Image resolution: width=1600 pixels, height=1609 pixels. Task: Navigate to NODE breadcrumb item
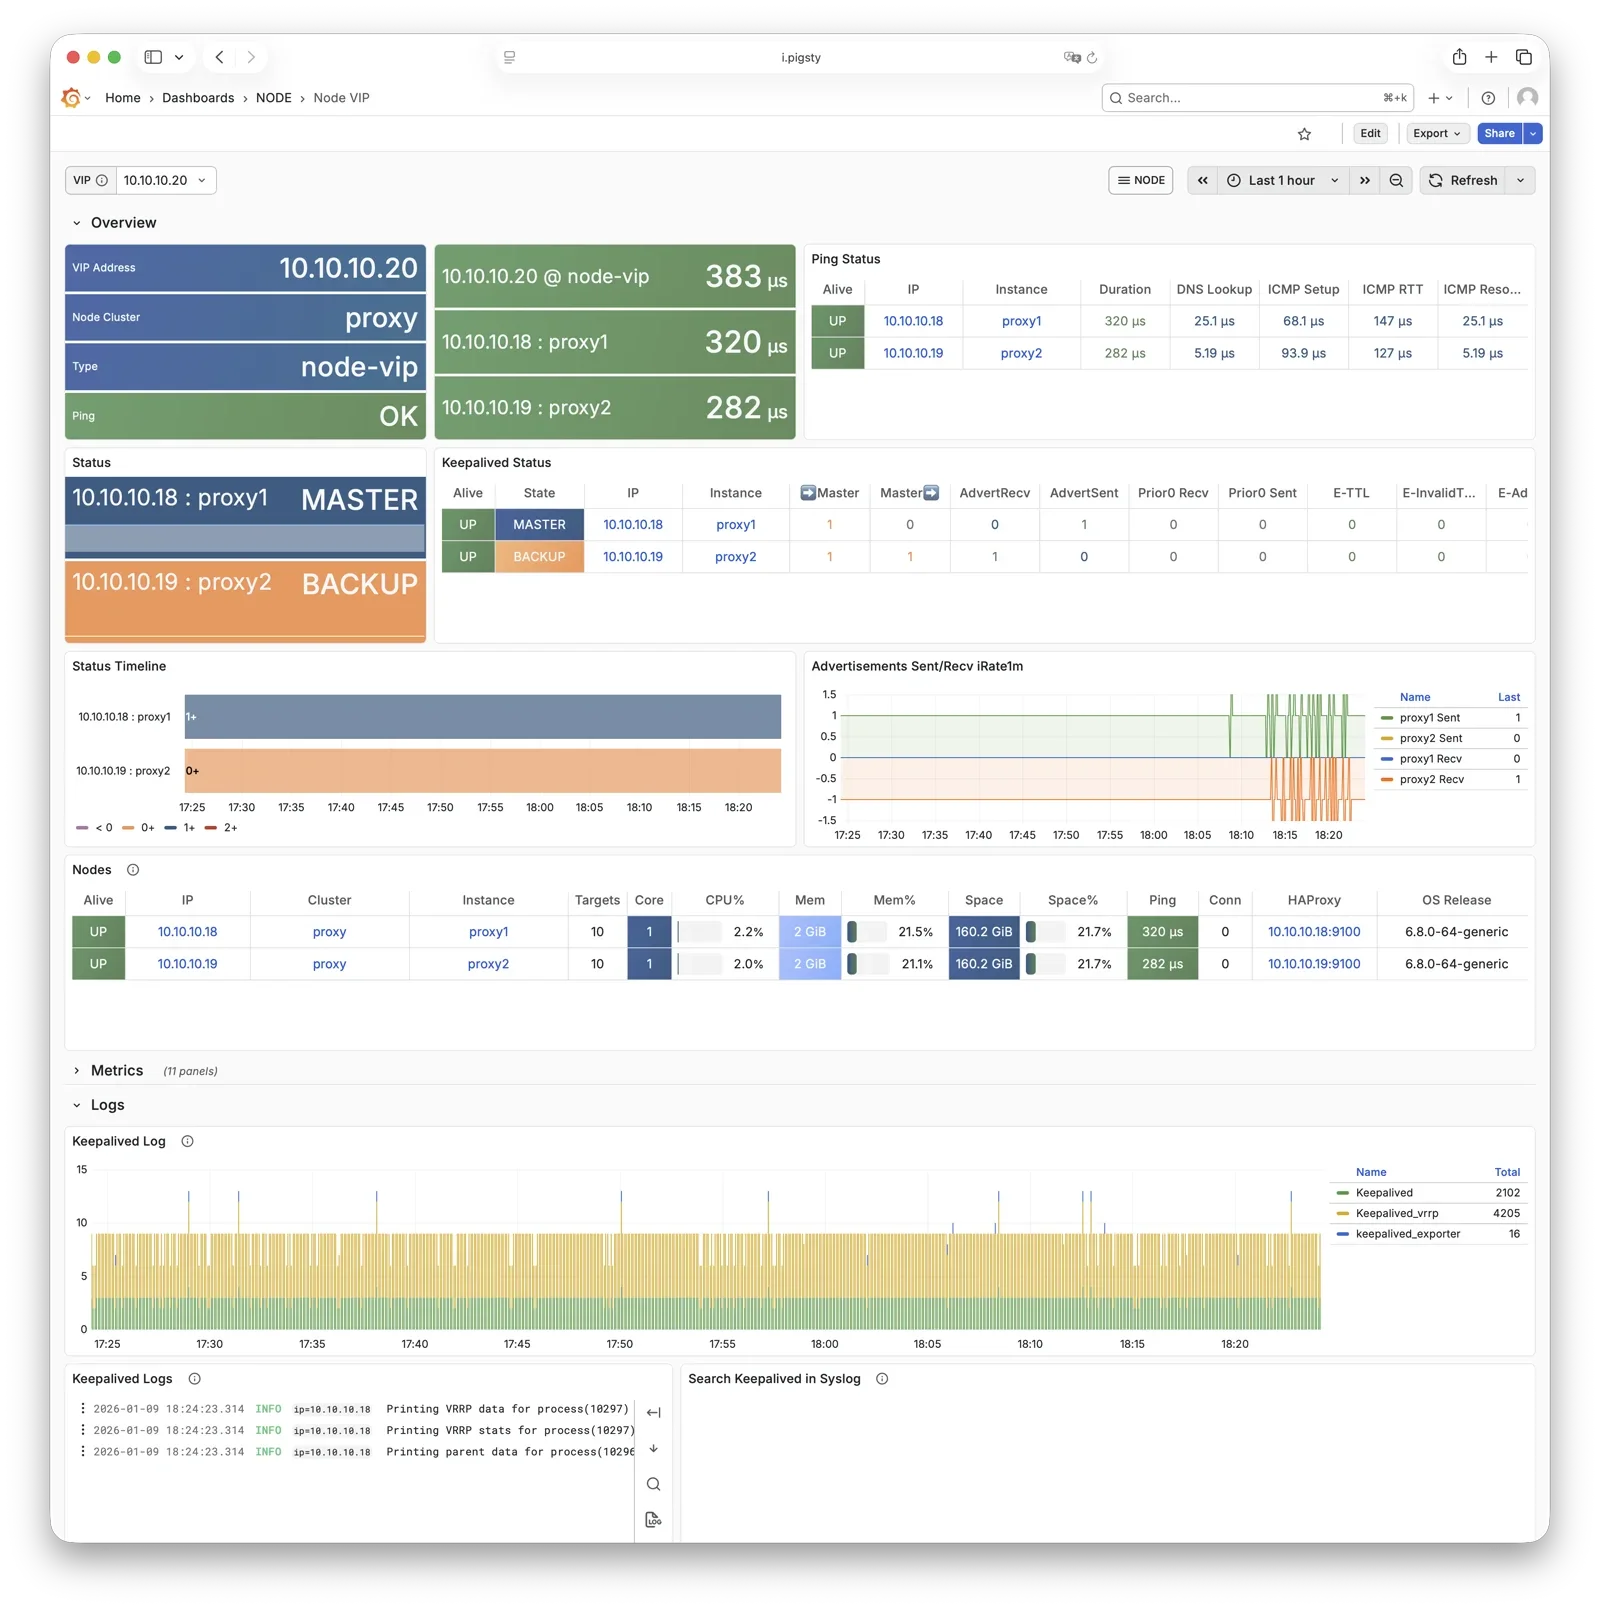273,98
